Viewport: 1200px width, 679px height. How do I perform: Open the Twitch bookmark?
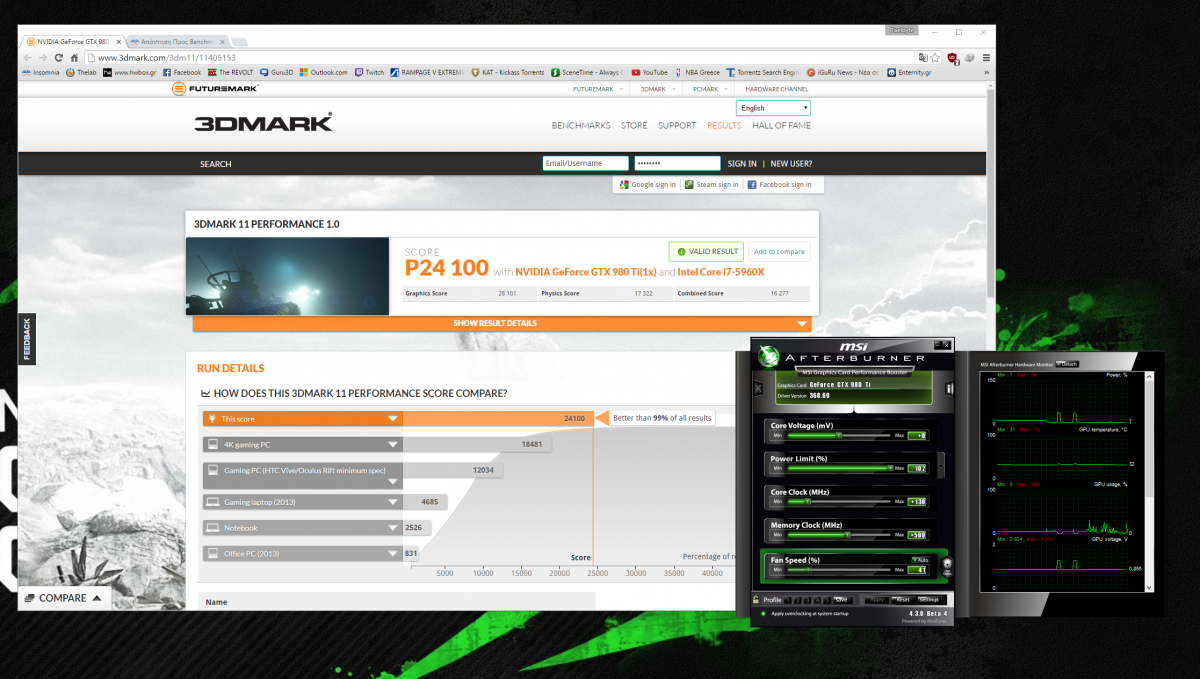(369, 72)
